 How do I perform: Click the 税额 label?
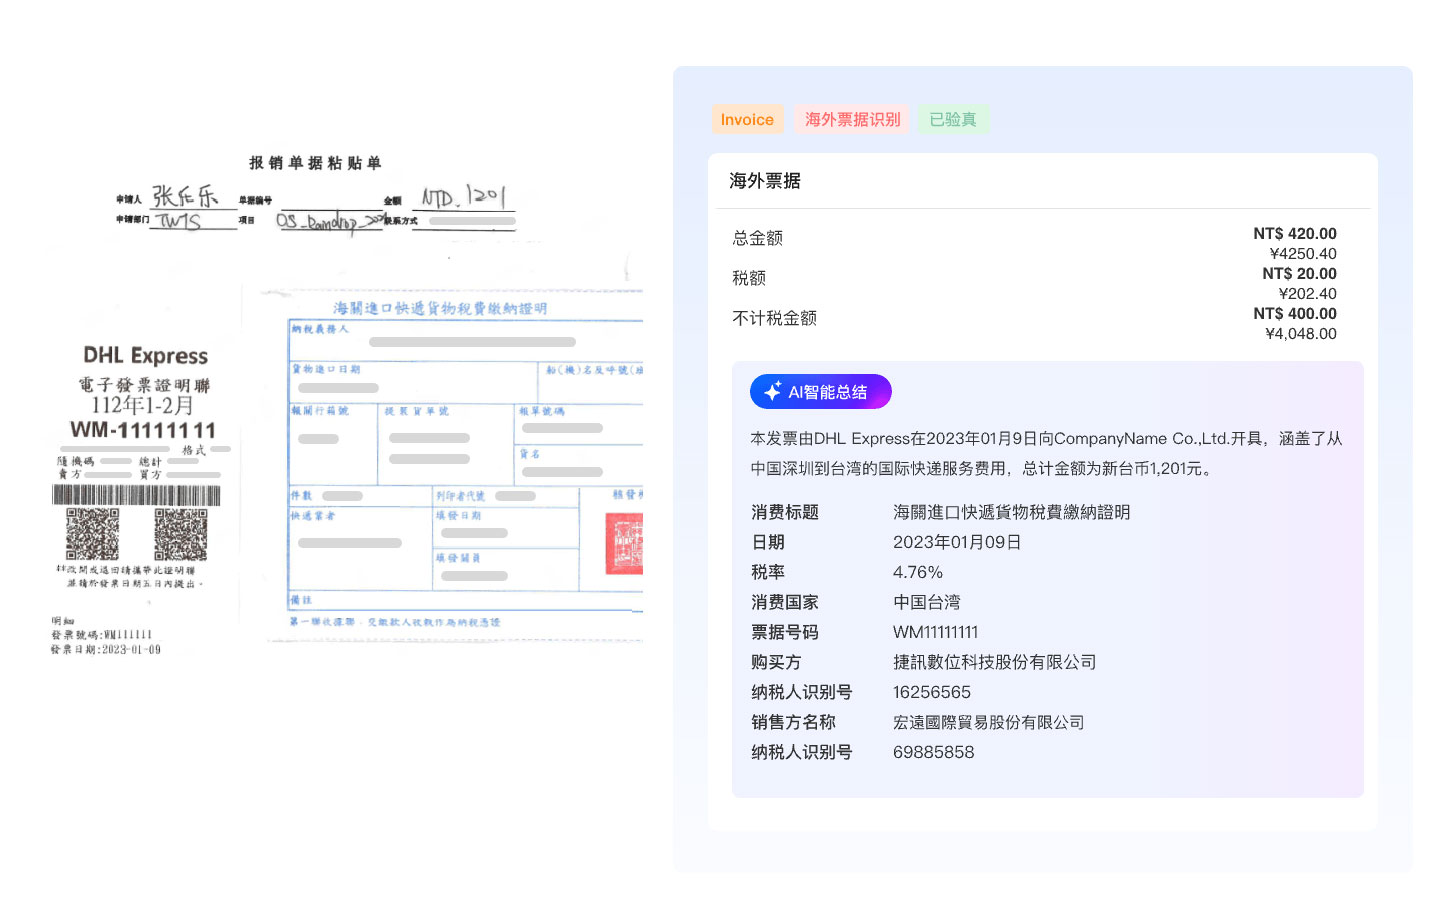[749, 278]
